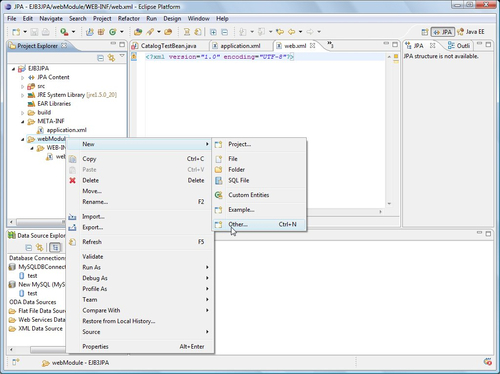500x374 pixels.
Task: Collapse the EJB3JPA project node
Action: [x=13, y=69]
